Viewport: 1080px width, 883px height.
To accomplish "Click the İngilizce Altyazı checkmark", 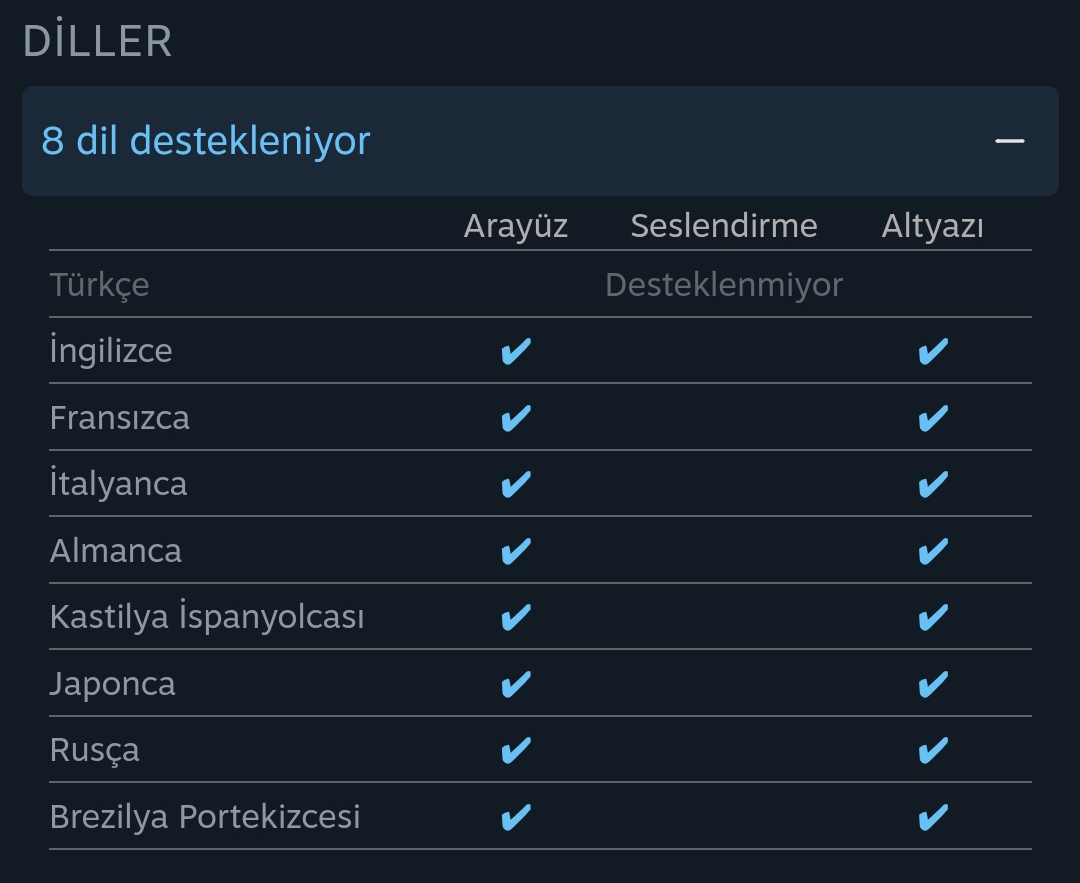I will pyautogui.click(x=932, y=352).
